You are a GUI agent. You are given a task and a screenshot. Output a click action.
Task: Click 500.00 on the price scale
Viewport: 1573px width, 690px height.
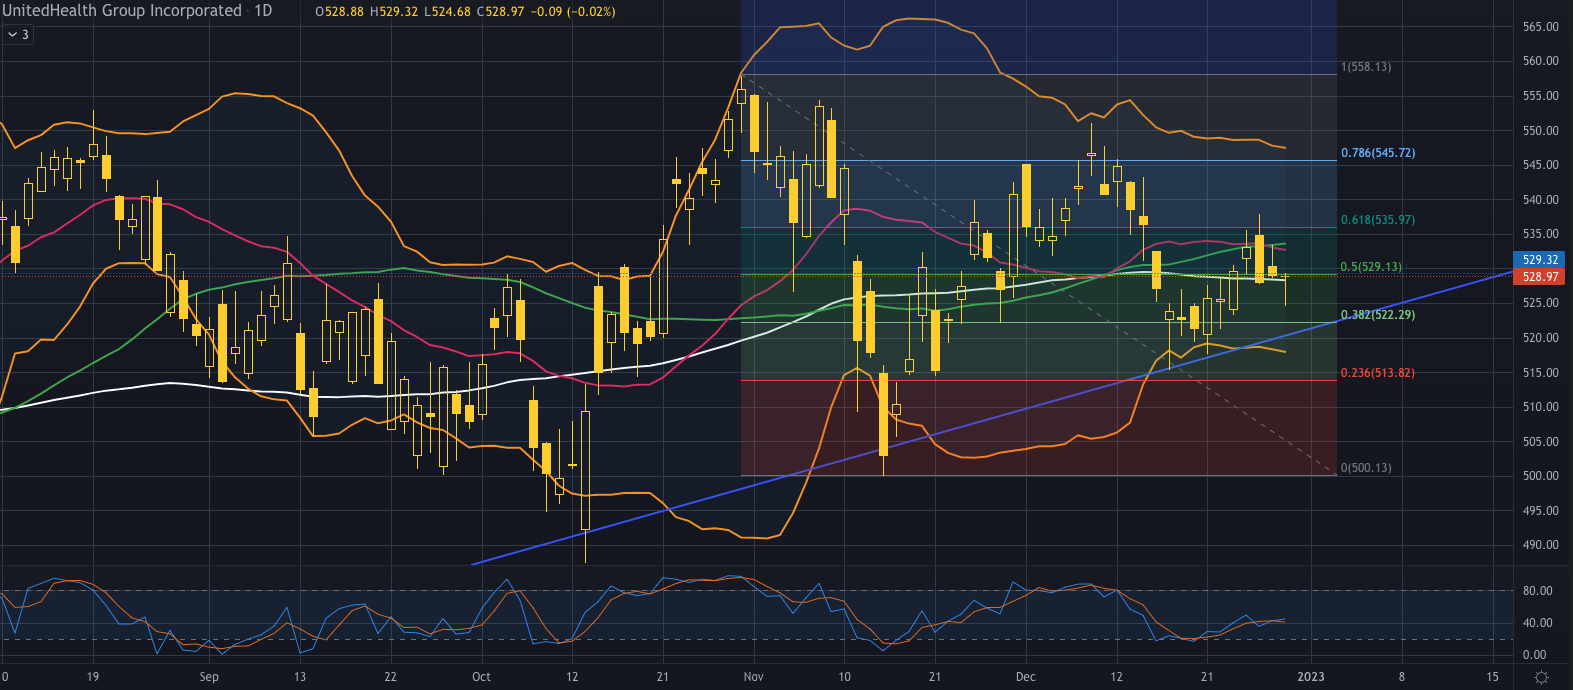point(1541,476)
